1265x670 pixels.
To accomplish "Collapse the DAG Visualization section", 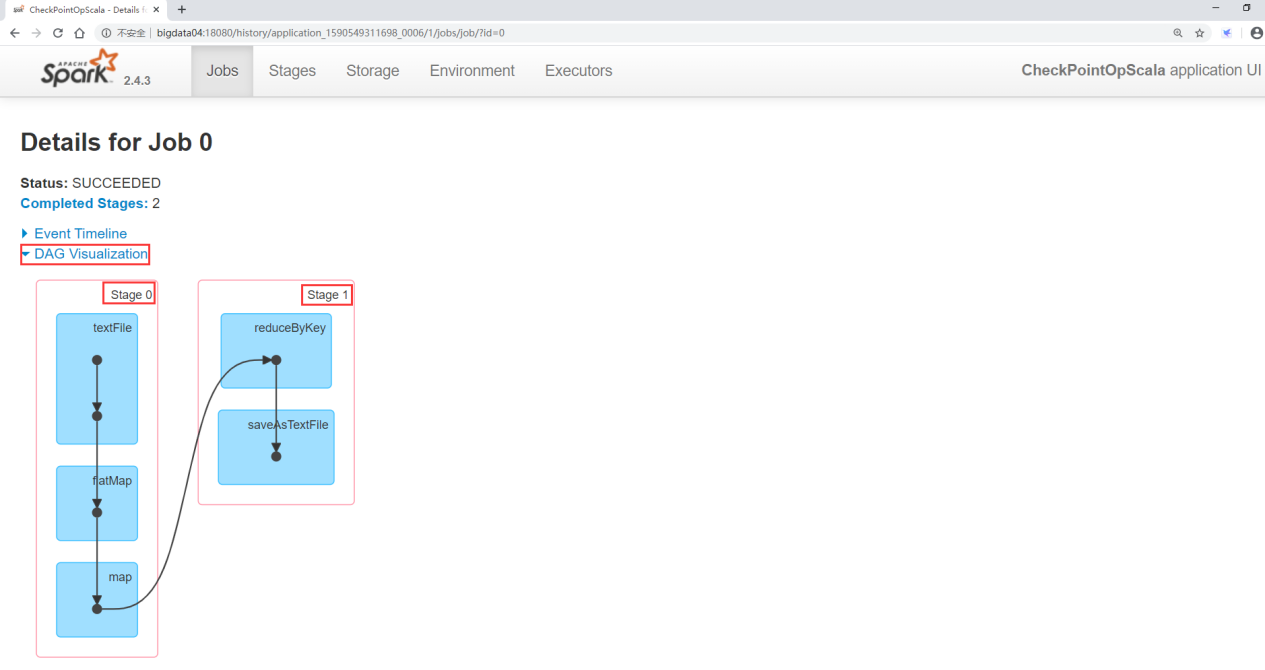I will click(85, 254).
